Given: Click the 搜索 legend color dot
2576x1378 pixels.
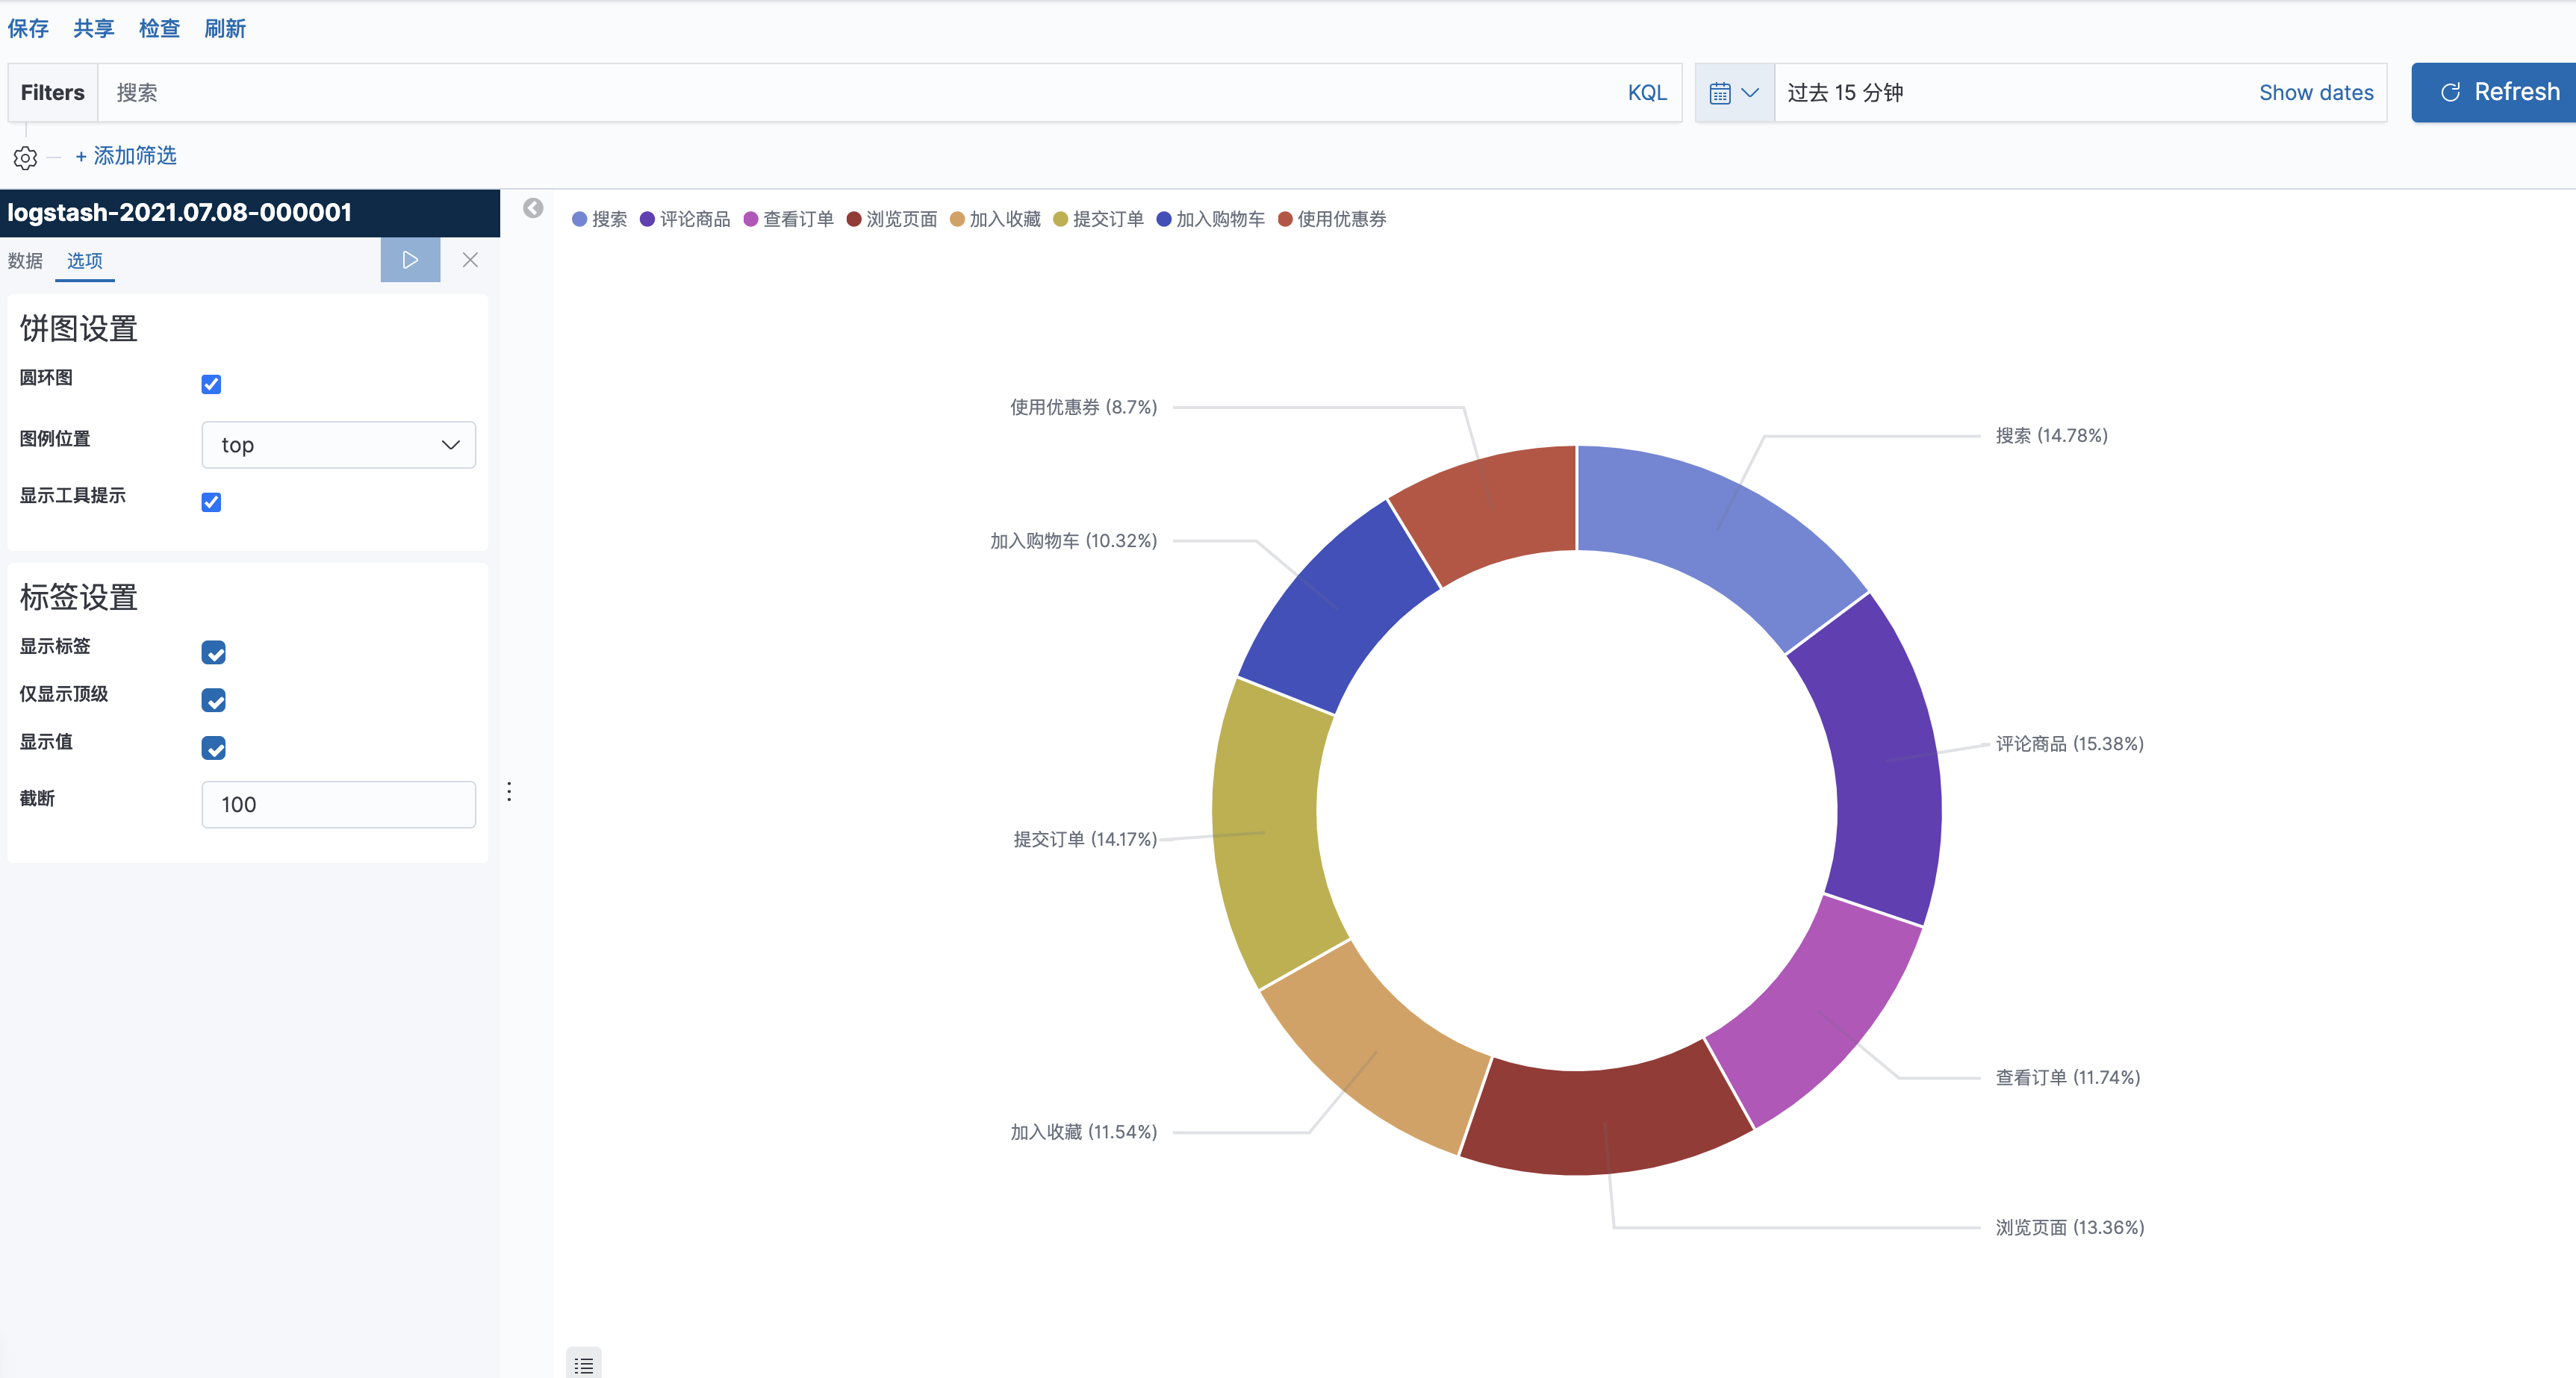Looking at the screenshot, I should pos(579,219).
